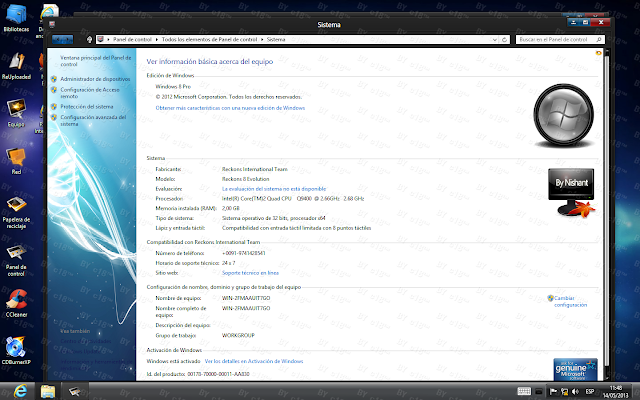Image resolution: width=640 pixels, height=400 pixels.
Task: Click the By Nishant monitor logo
Action: pos(571,192)
